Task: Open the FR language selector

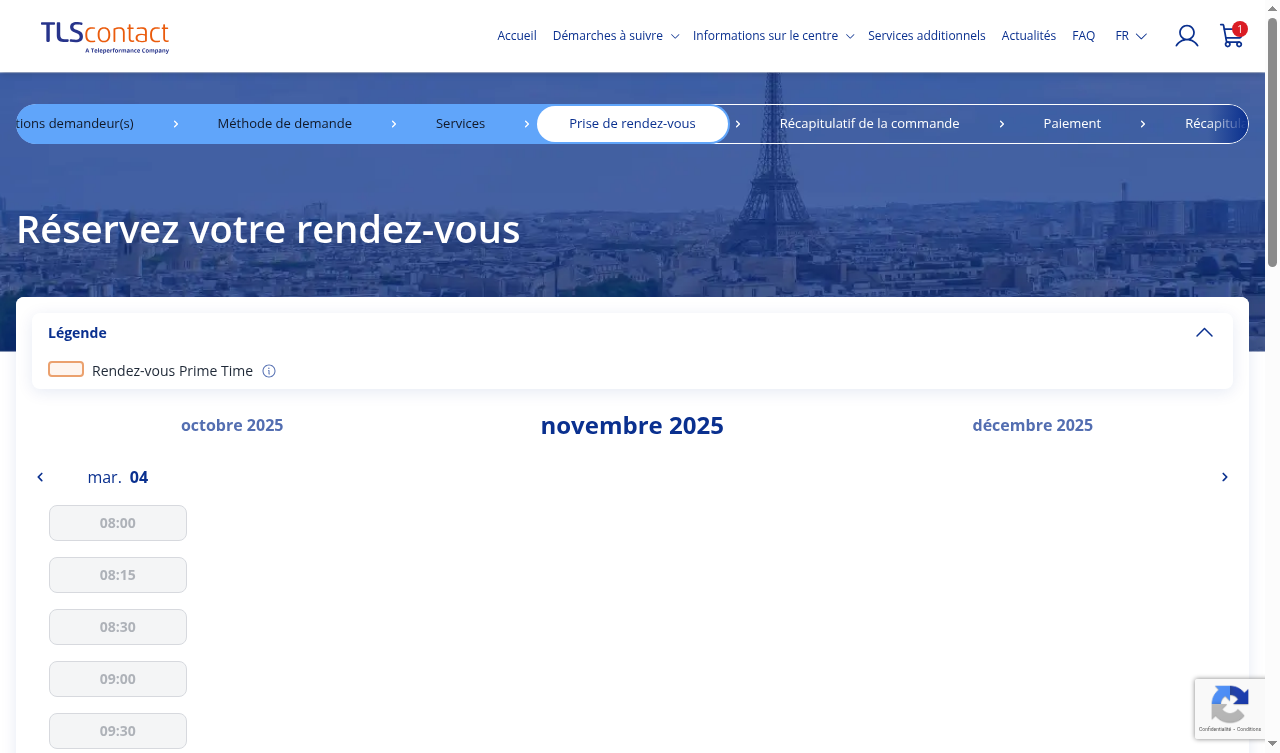Action: [1130, 35]
